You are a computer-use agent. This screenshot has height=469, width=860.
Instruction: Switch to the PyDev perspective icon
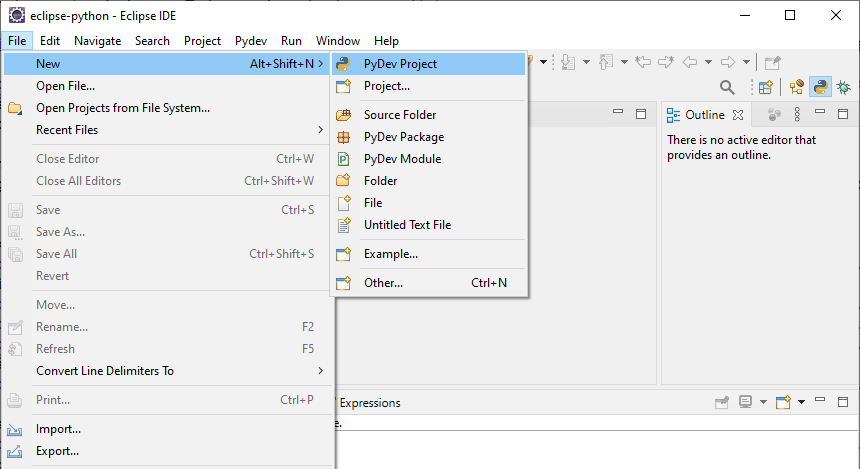821,87
